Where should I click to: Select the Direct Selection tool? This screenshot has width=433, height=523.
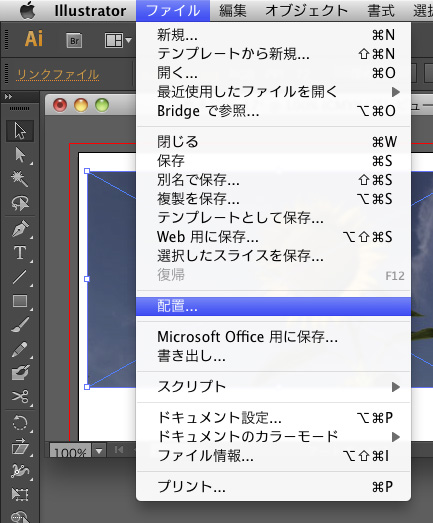click(x=20, y=155)
